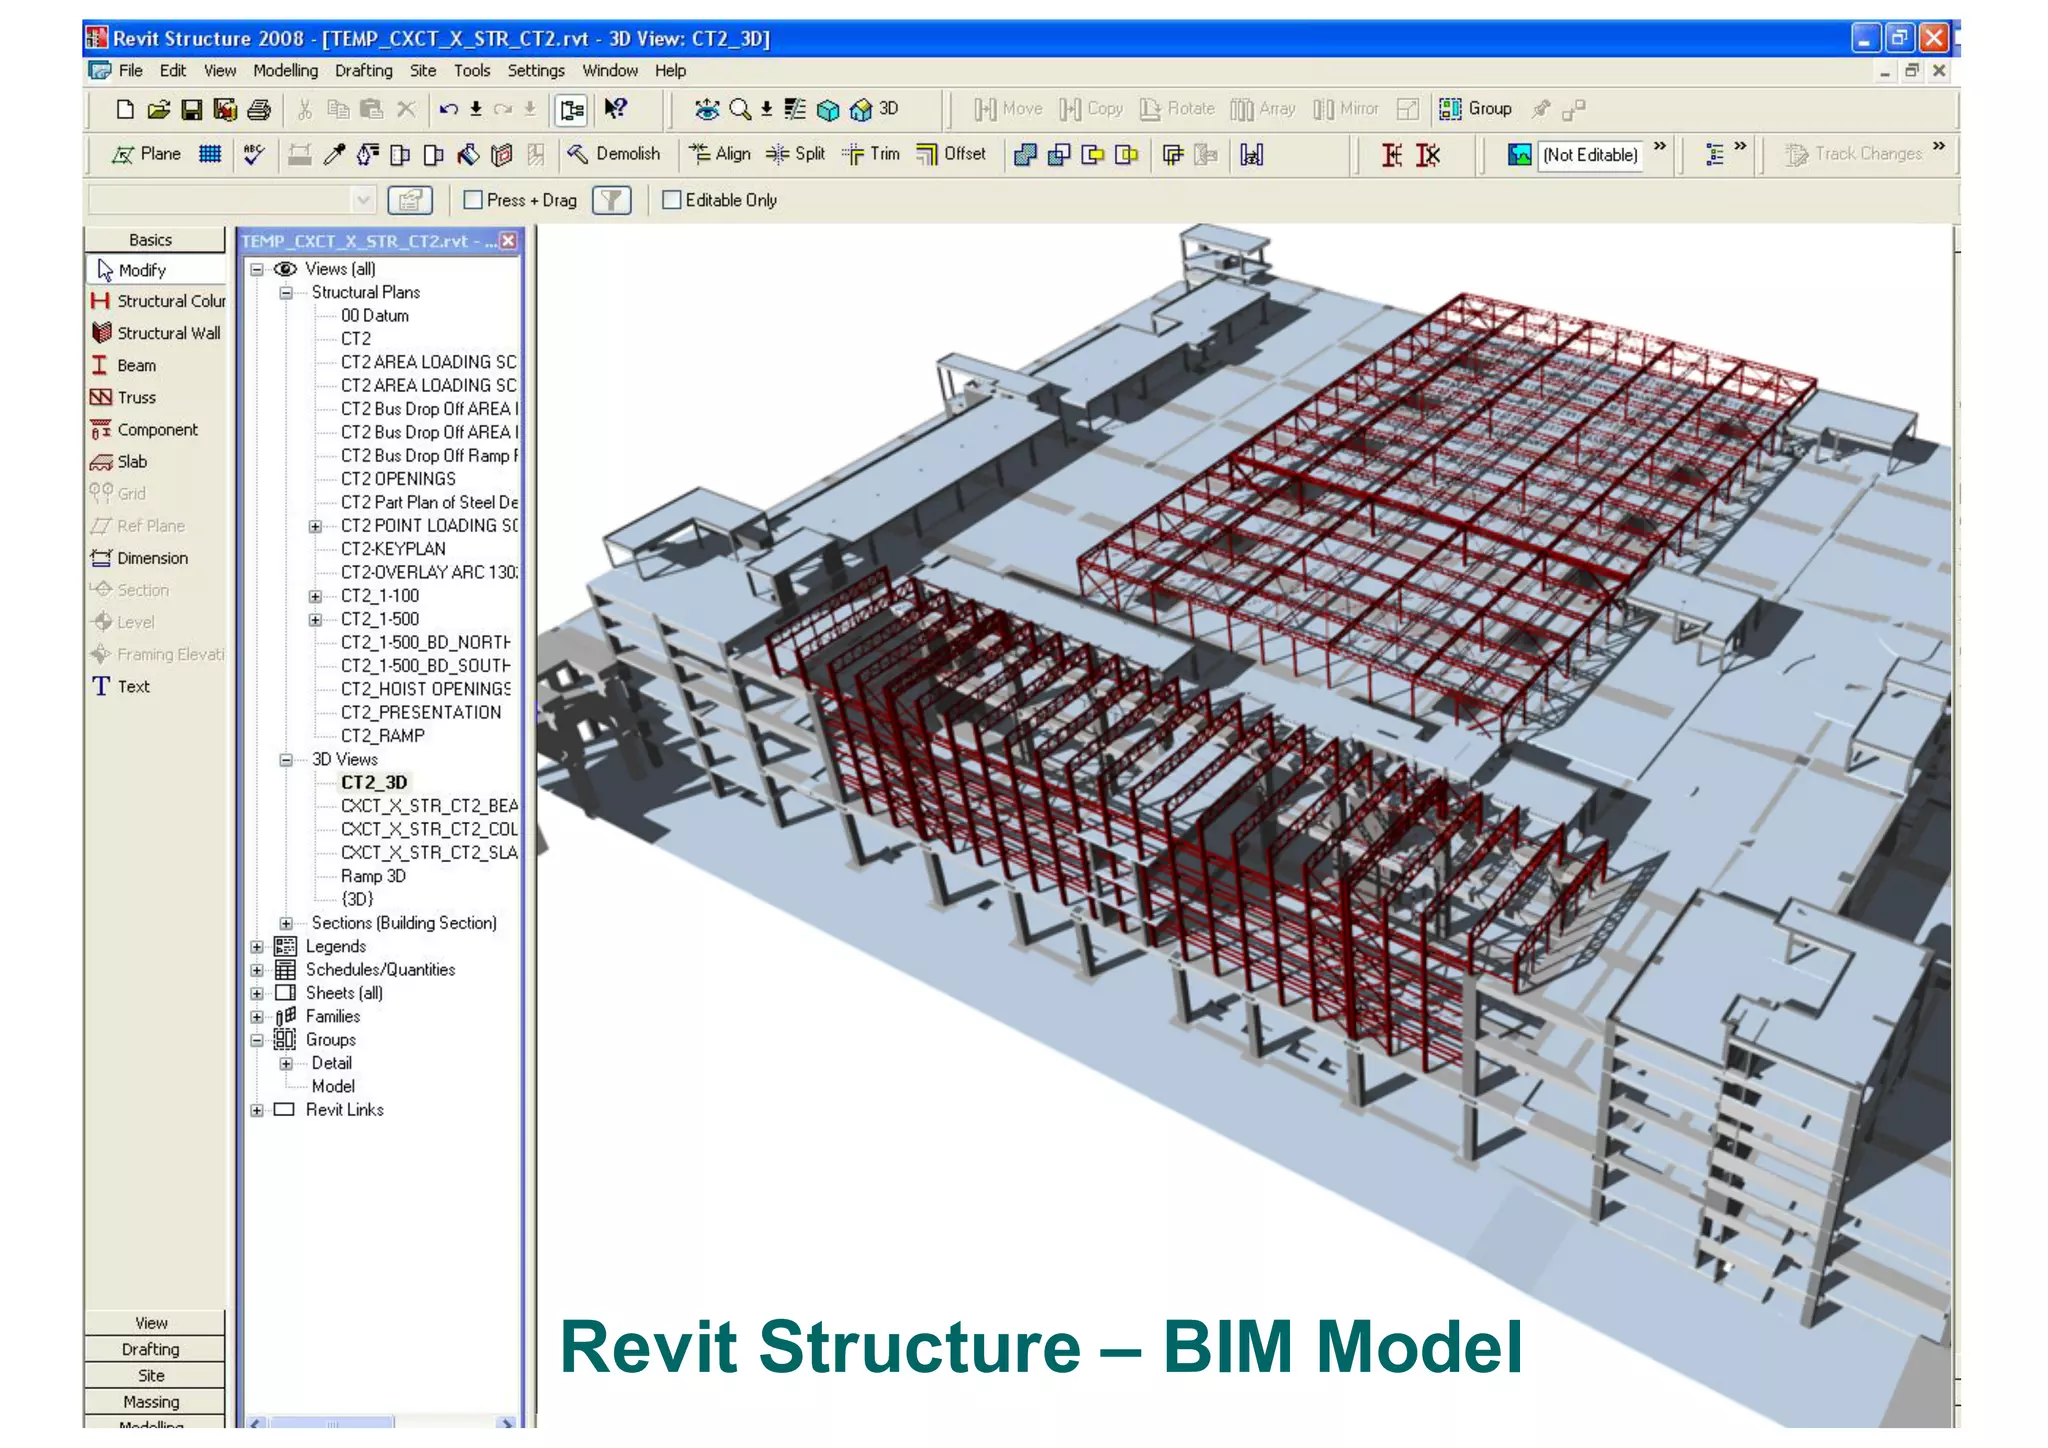
Task: Click the New file icon
Action: (x=125, y=109)
